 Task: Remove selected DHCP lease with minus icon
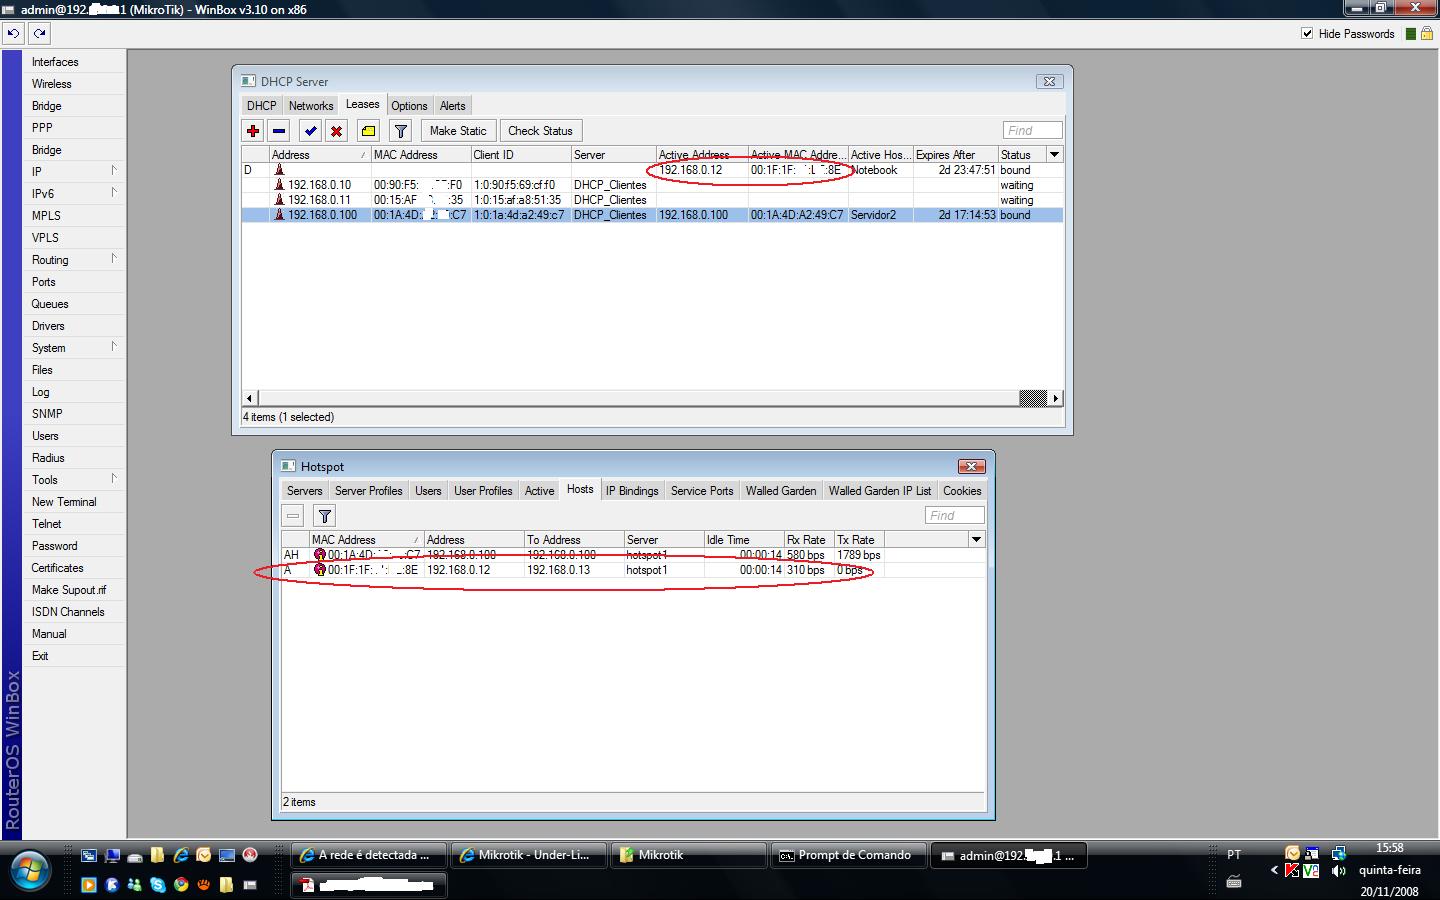coord(279,131)
